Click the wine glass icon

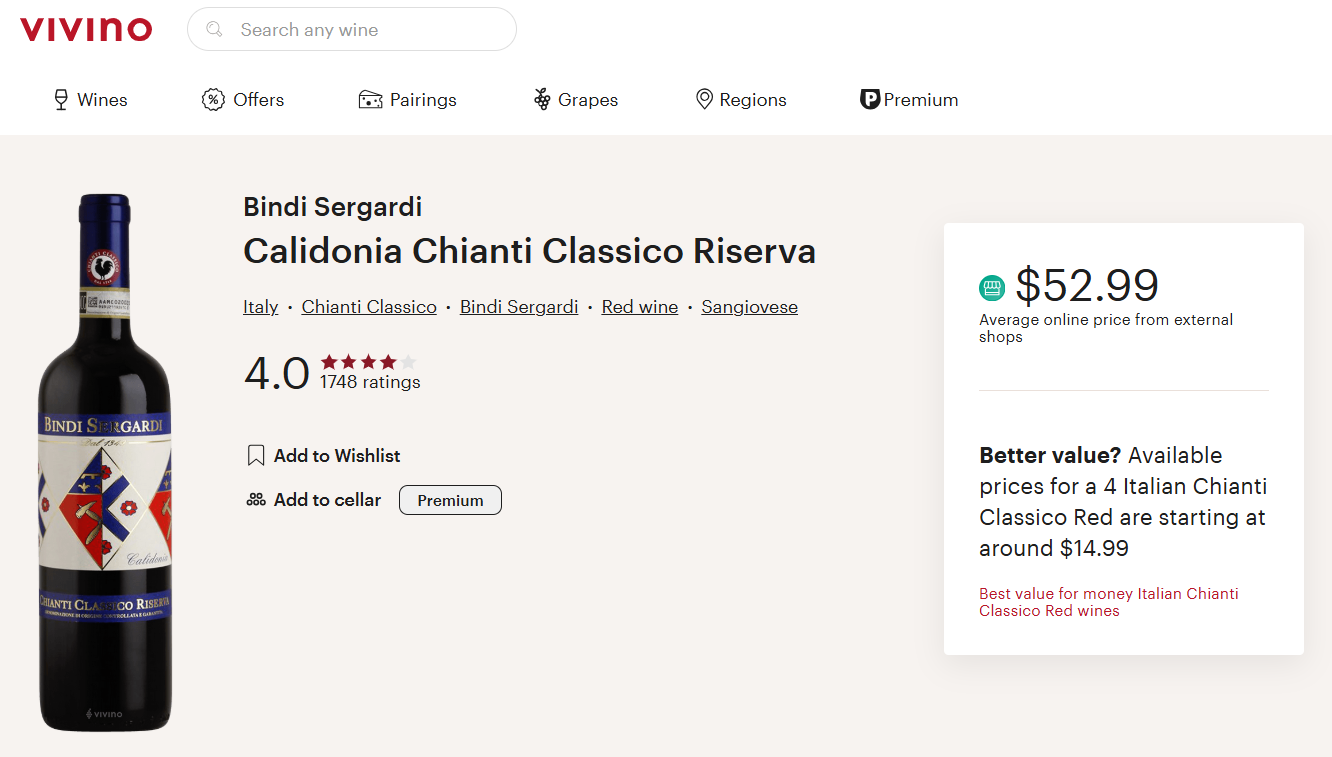point(61,100)
